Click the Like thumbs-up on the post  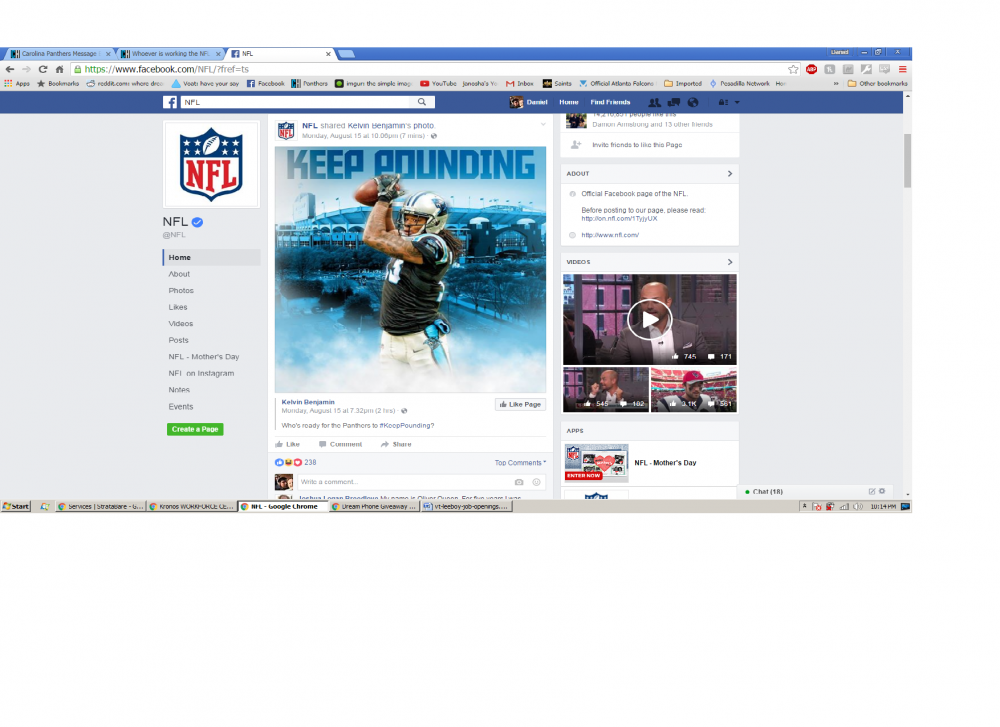288,444
